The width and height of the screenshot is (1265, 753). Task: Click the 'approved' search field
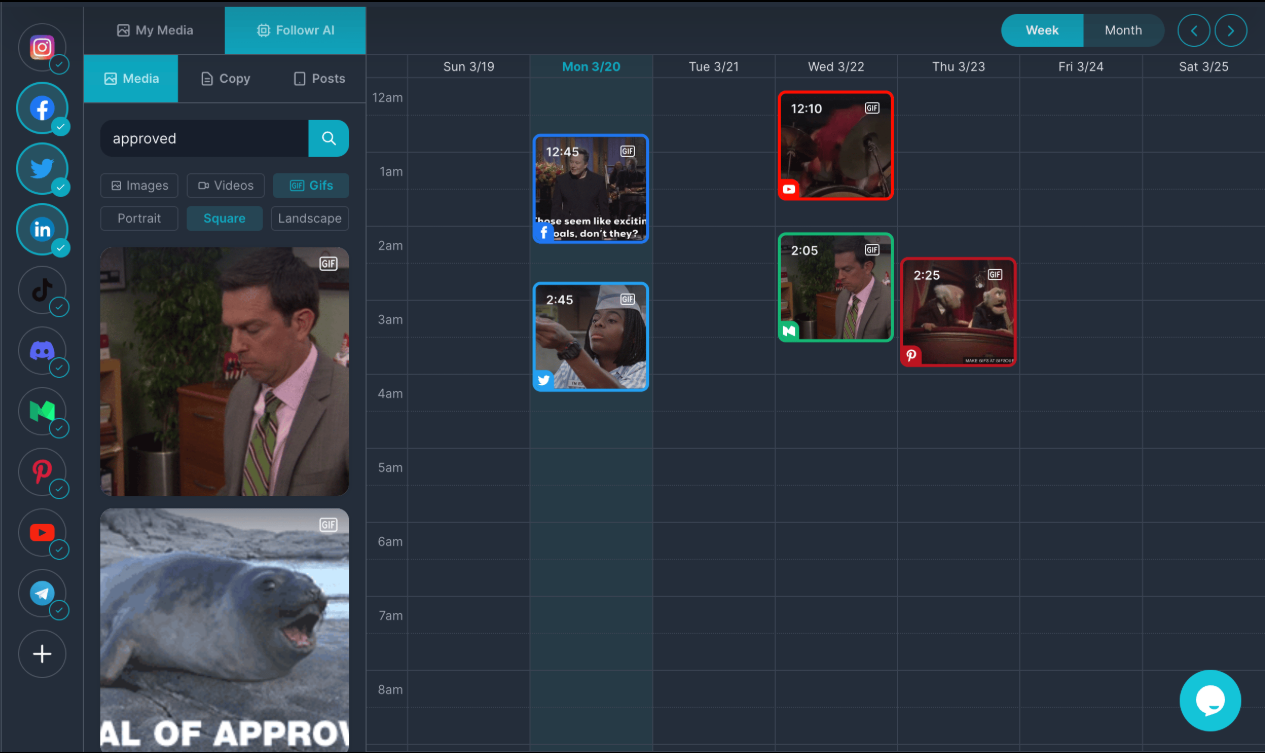204,138
